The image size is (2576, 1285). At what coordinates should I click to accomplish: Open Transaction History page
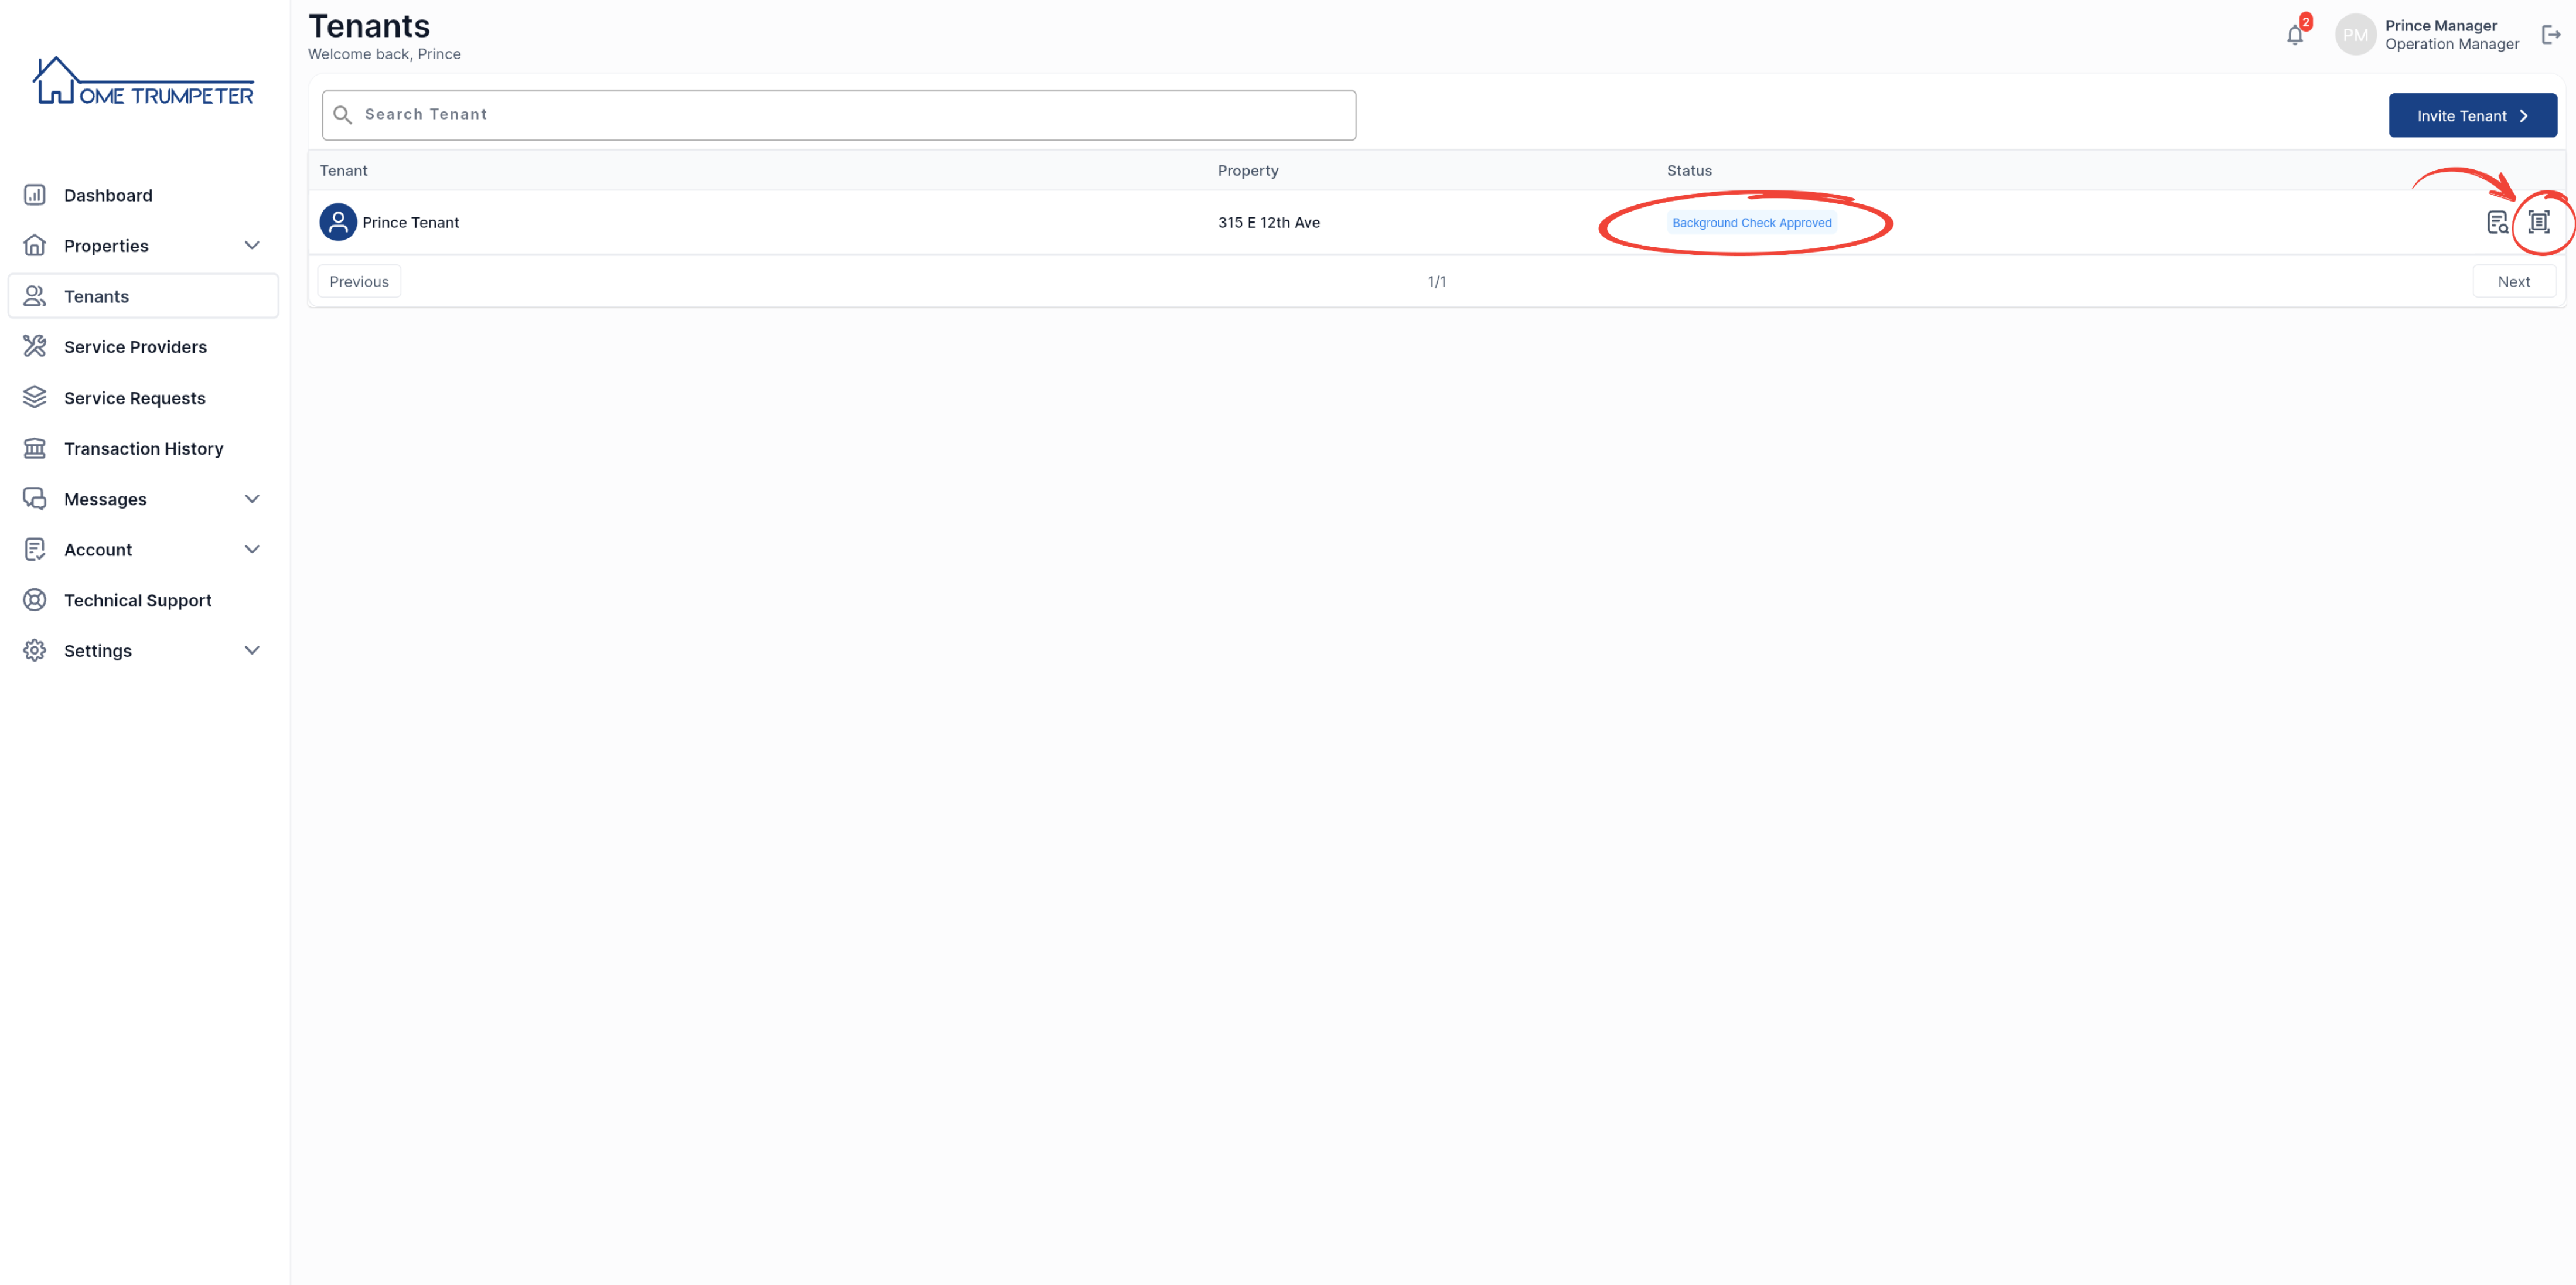click(143, 448)
